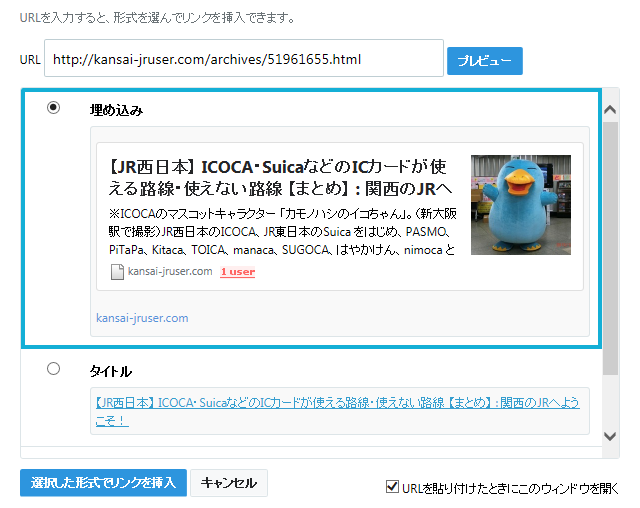
Task: Click the scrollbar up arrow
Action: [610, 110]
